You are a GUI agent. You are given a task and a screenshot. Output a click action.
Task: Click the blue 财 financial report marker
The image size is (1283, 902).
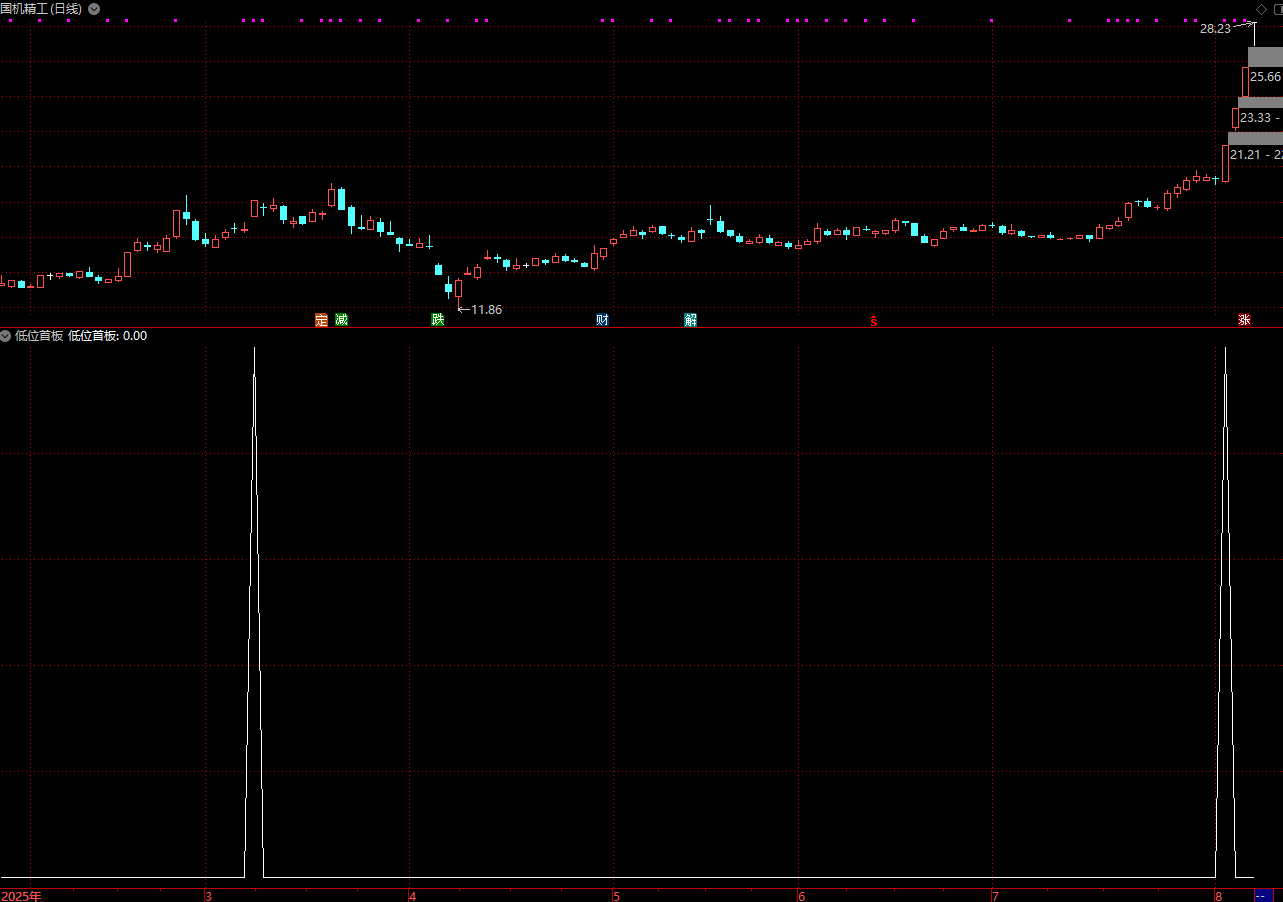pyautogui.click(x=602, y=320)
